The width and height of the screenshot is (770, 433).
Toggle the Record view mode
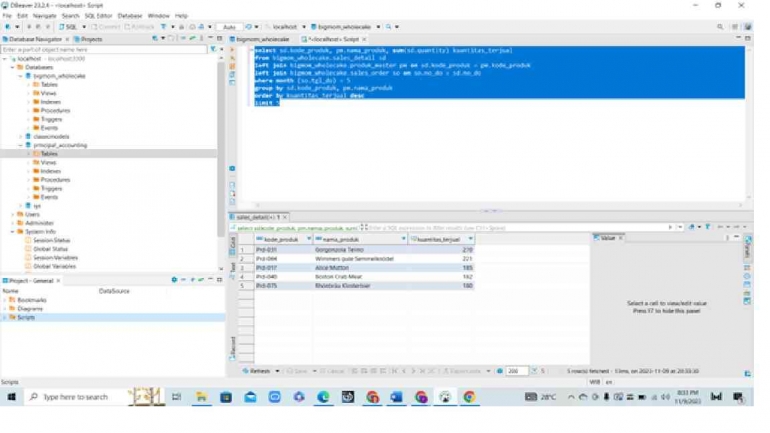(x=233, y=349)
